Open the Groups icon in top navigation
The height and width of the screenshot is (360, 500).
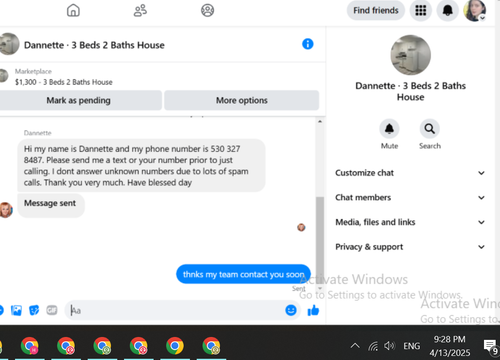[207, 10]
